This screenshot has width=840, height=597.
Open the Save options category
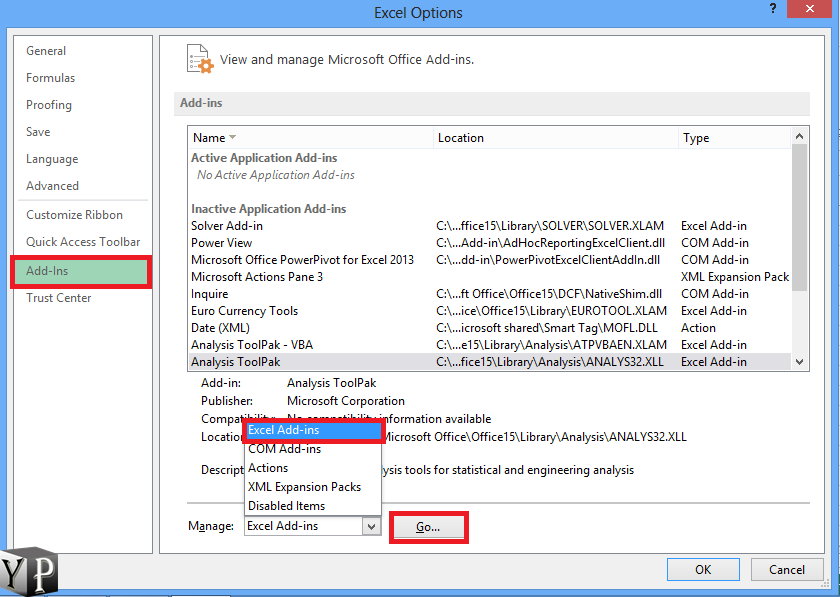coord(38,132)
